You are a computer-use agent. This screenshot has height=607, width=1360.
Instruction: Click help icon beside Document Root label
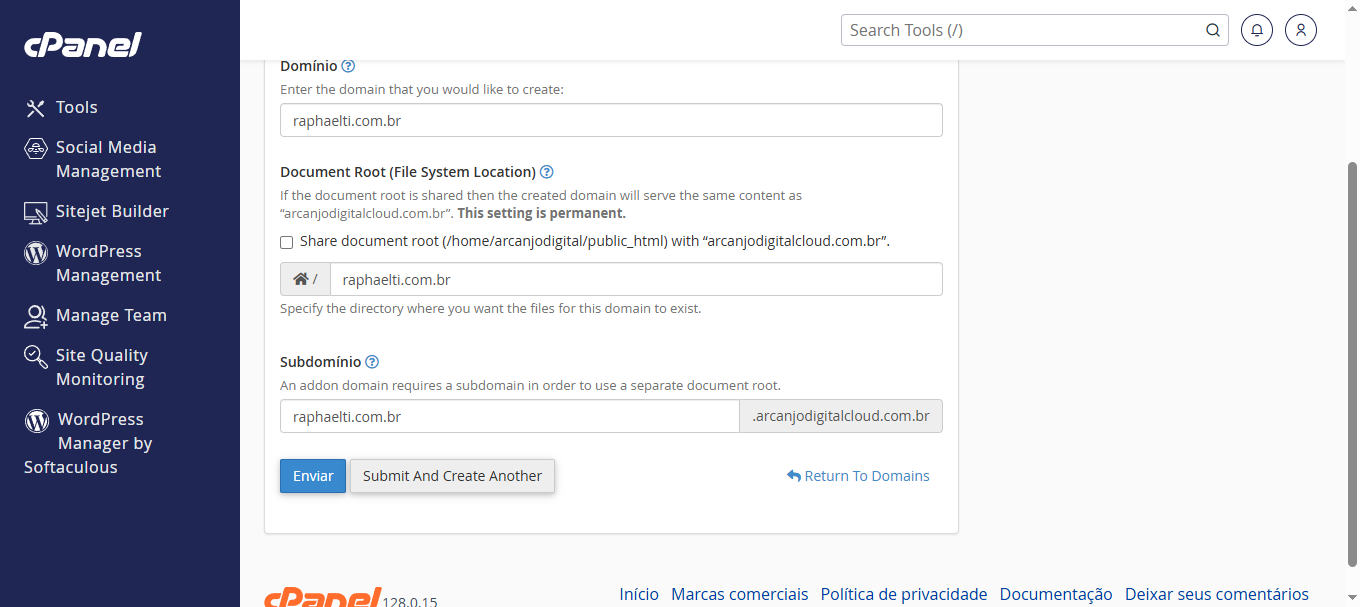tap(547, 172)
